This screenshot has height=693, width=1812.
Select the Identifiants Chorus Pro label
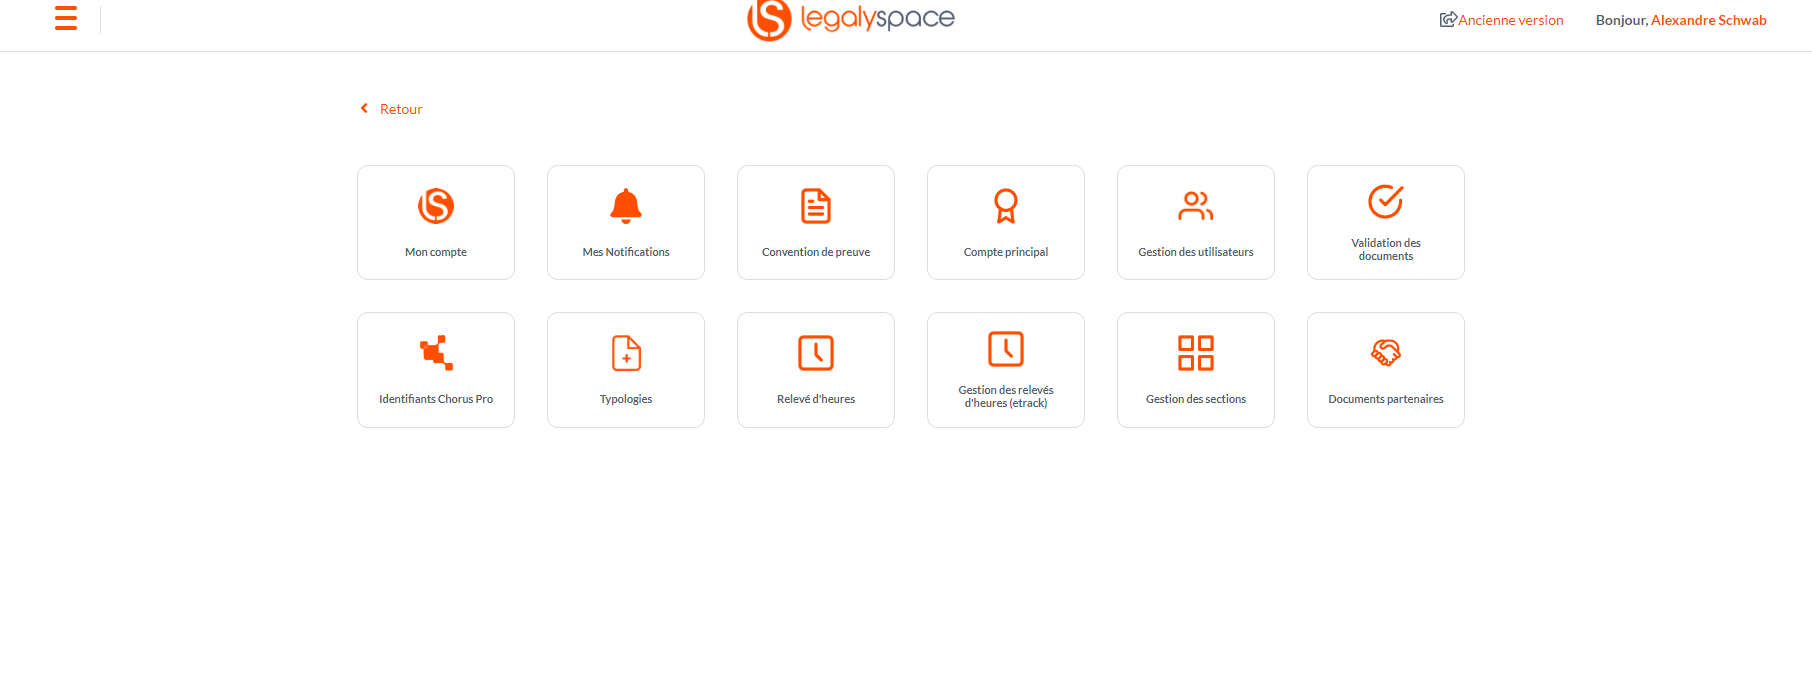click(436, 399)
